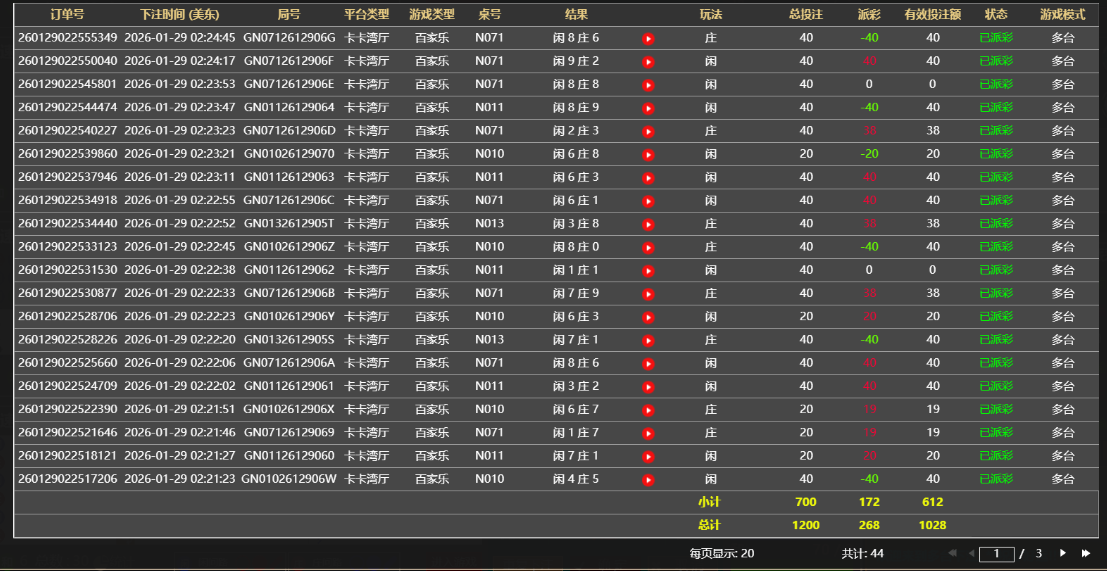Go to the previous page arrow
The height and width of the screenshot is (571, 1107).
(x=969, y=553)
